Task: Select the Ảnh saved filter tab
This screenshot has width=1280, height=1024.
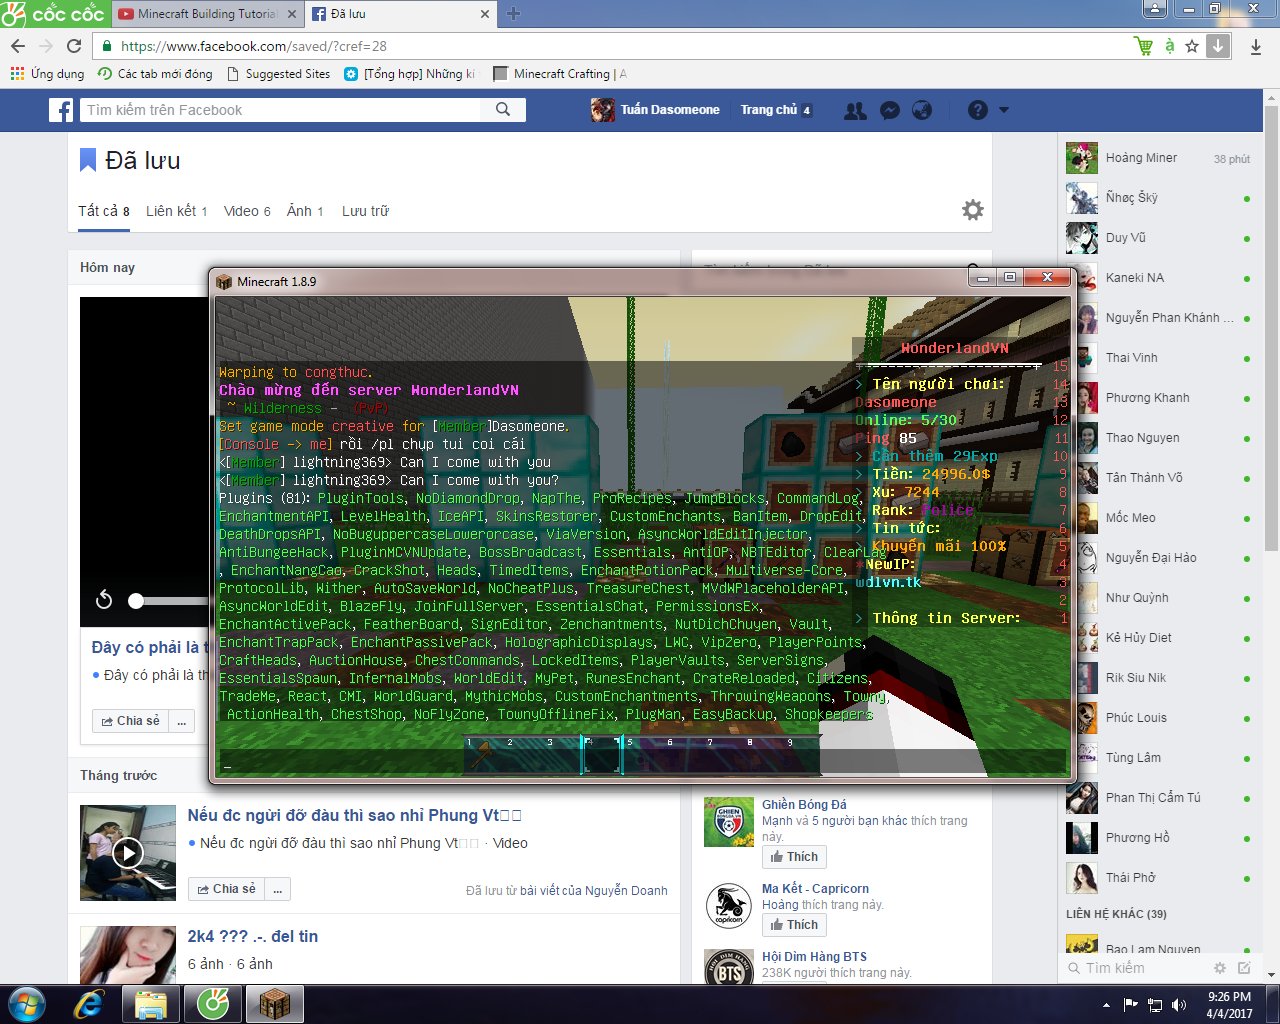Action: pyautogui.click(x=305, y=211)
